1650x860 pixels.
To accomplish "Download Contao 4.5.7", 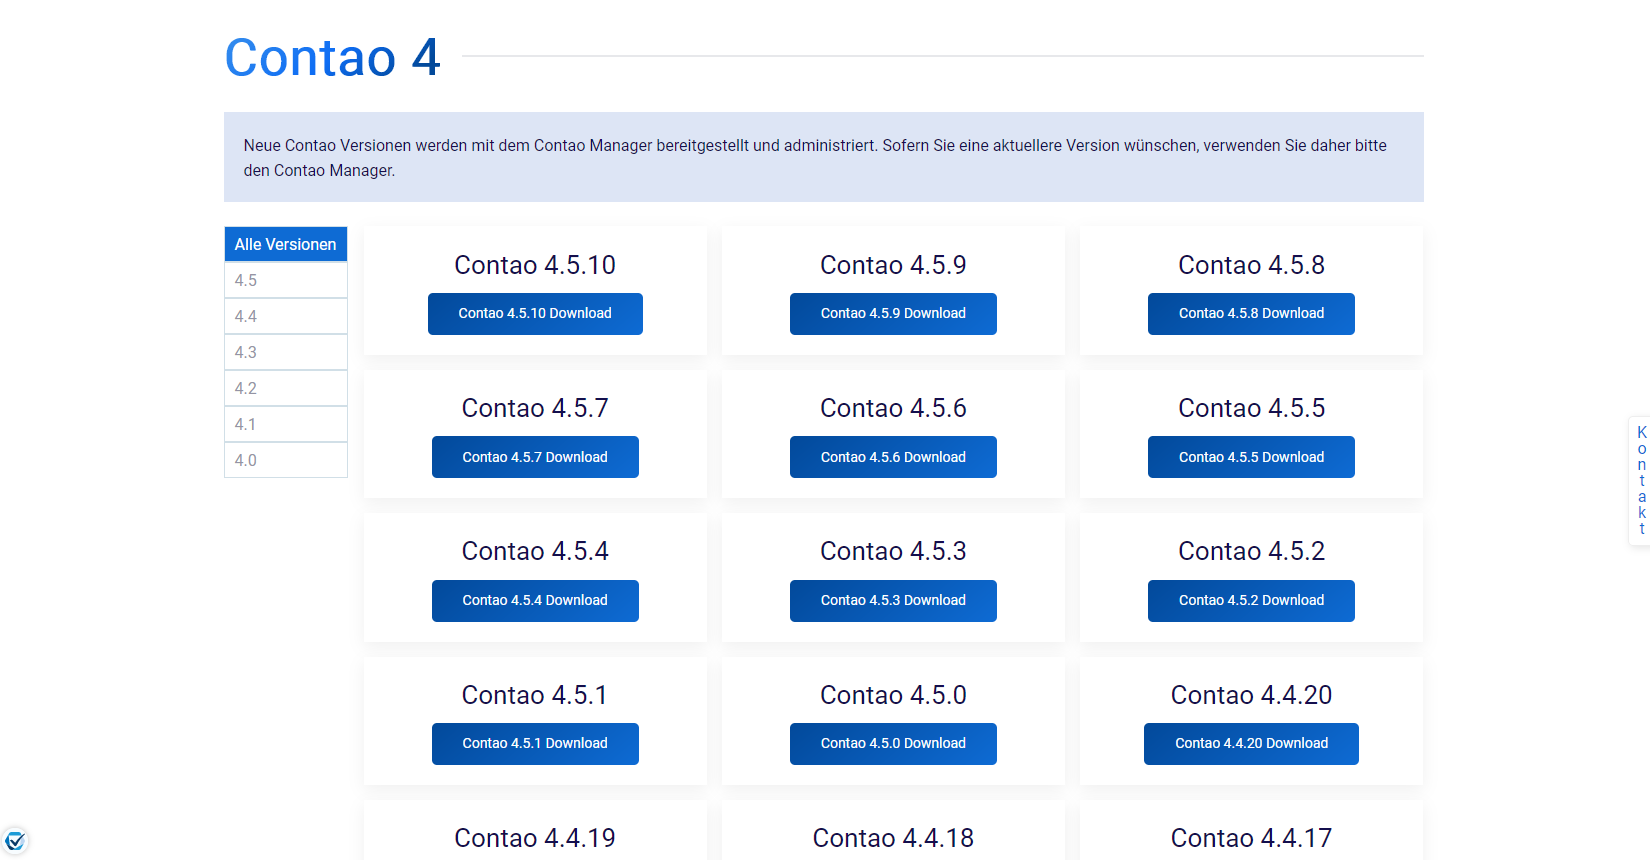I will point(535,457).
